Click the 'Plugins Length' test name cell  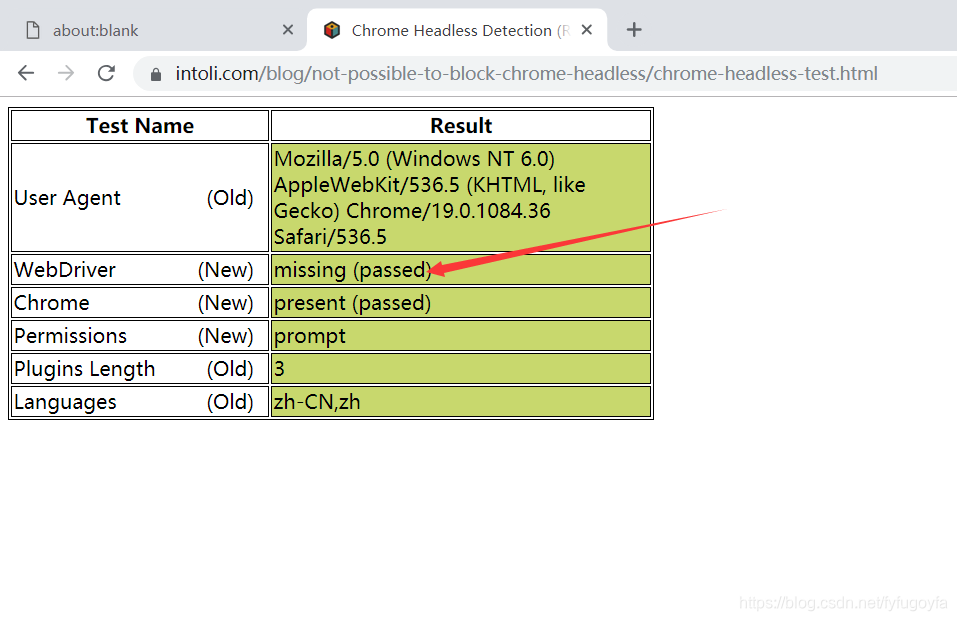140,368
